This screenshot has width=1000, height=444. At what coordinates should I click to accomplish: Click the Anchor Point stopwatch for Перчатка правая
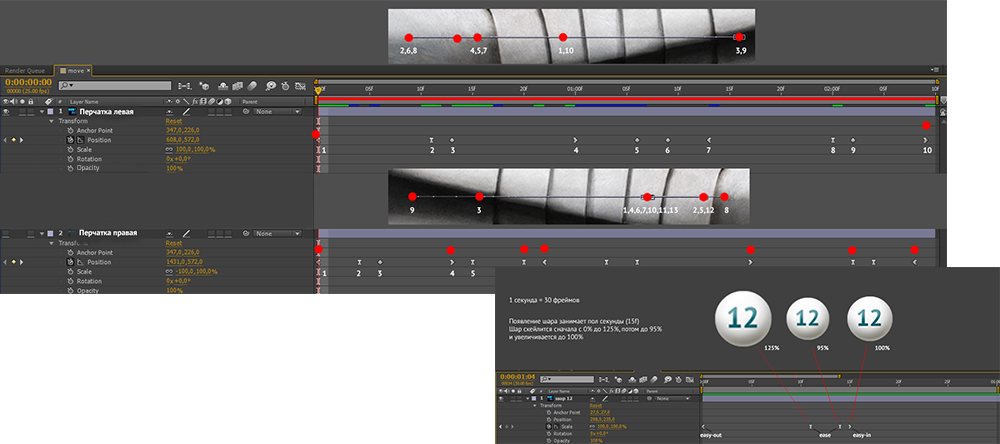70,252
